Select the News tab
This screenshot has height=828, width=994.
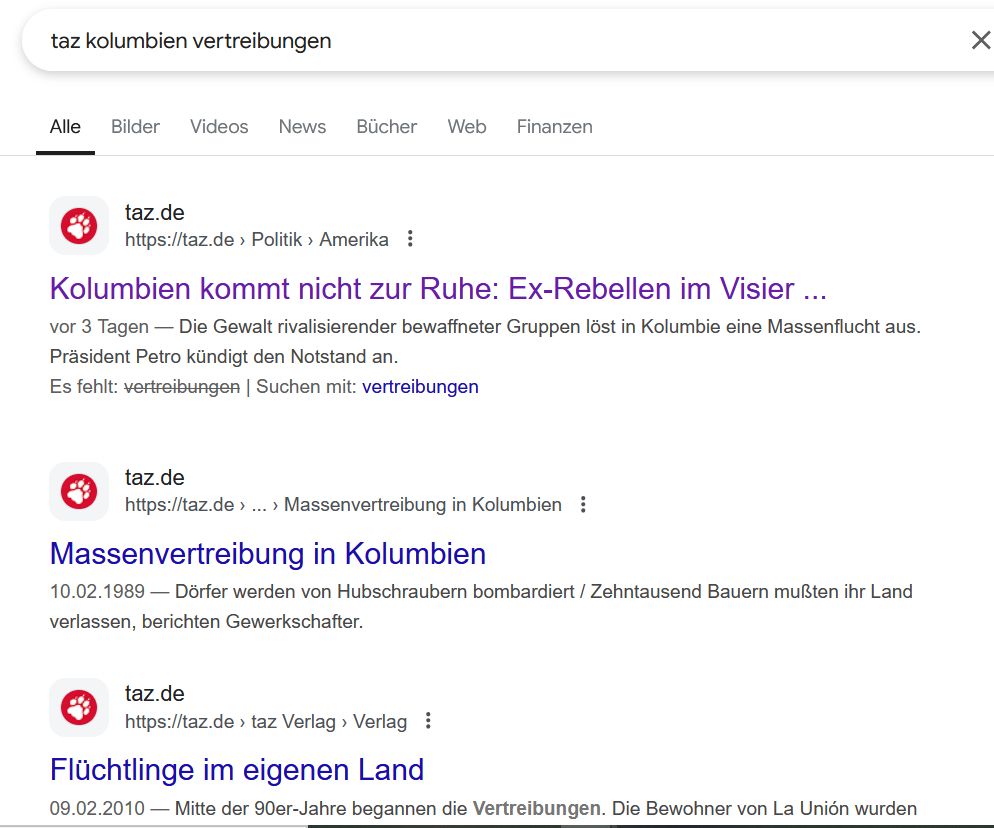pyautogui.click(x=302, y=127)
